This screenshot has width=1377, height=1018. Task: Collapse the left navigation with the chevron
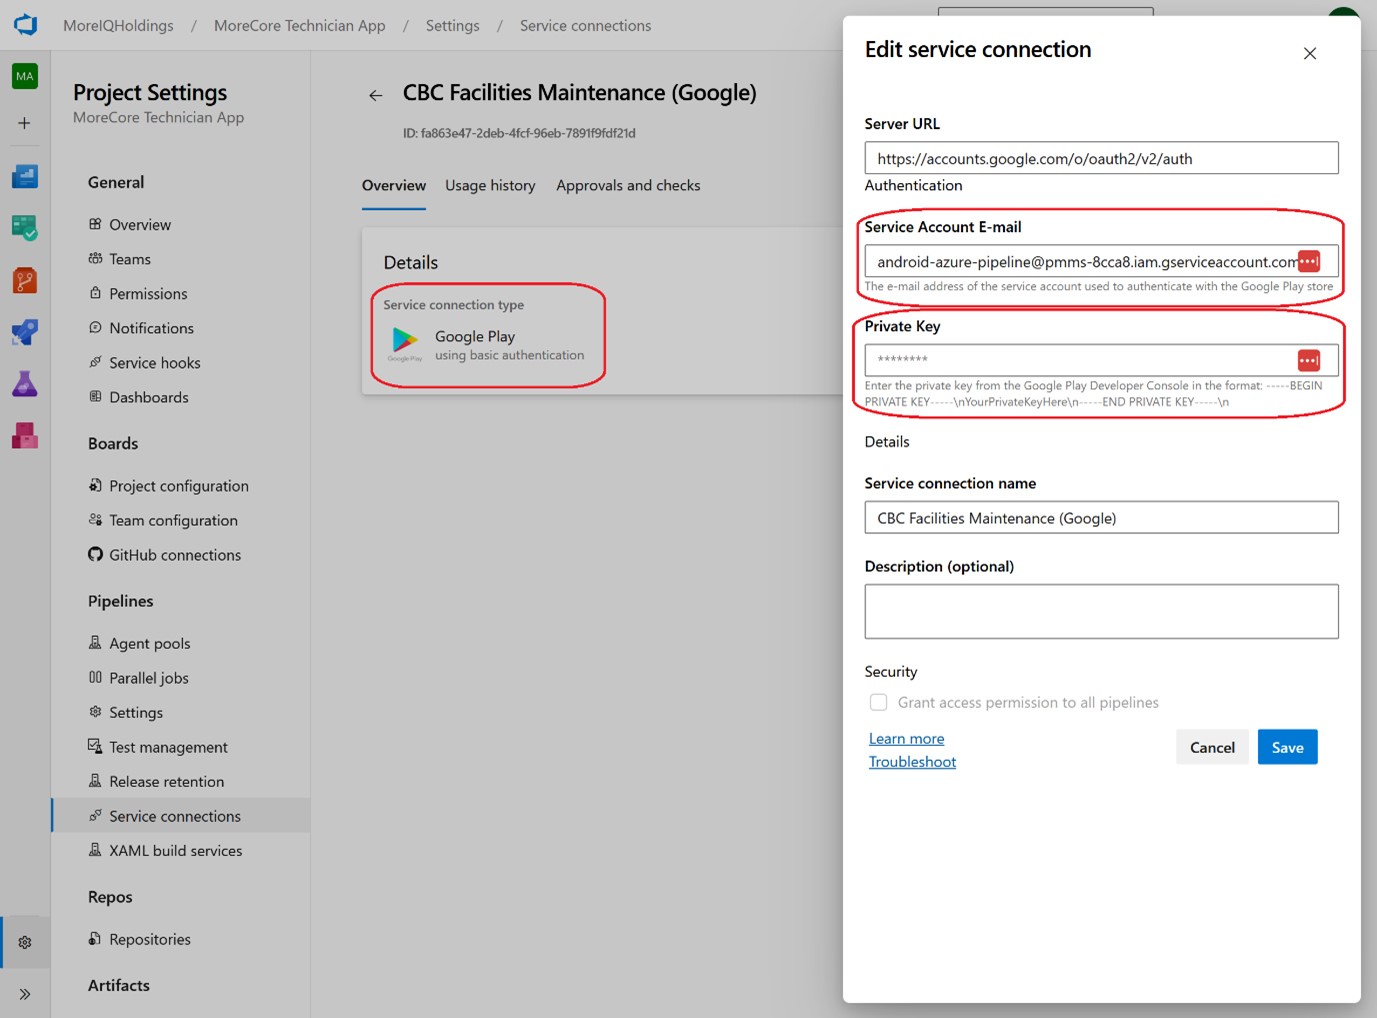pyautogui.click(x=25, y=993)
